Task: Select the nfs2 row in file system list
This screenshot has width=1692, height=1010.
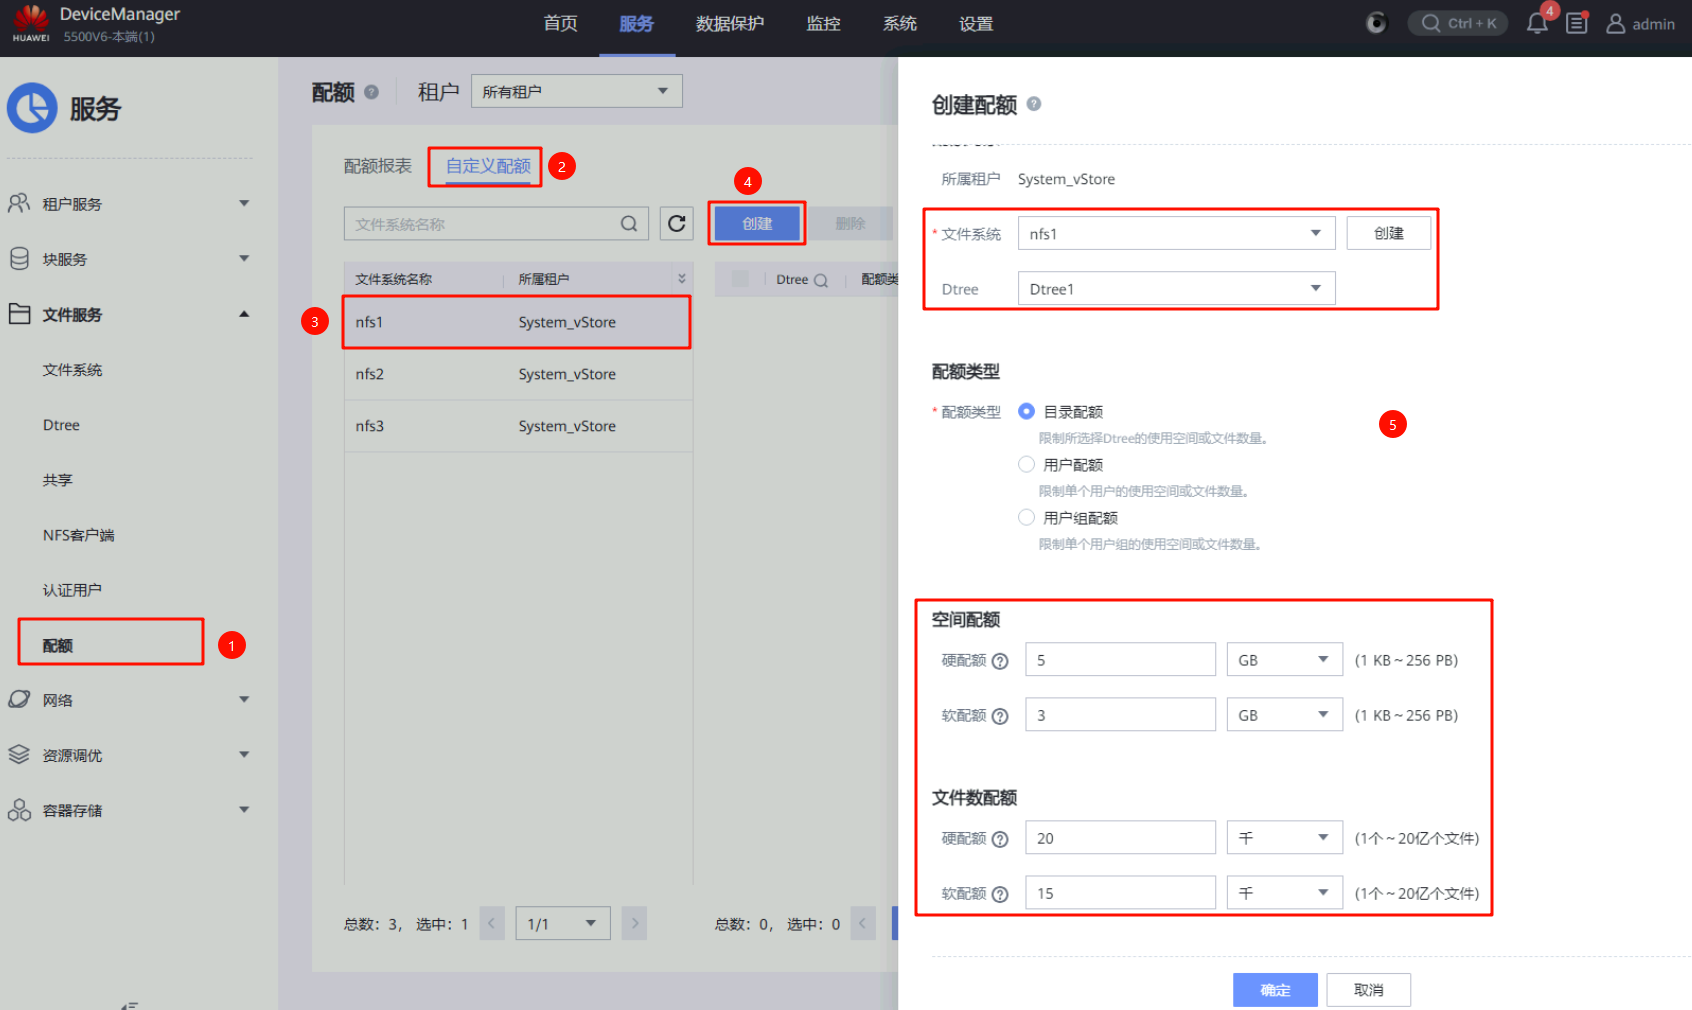Action: click(x=517, y=374)
